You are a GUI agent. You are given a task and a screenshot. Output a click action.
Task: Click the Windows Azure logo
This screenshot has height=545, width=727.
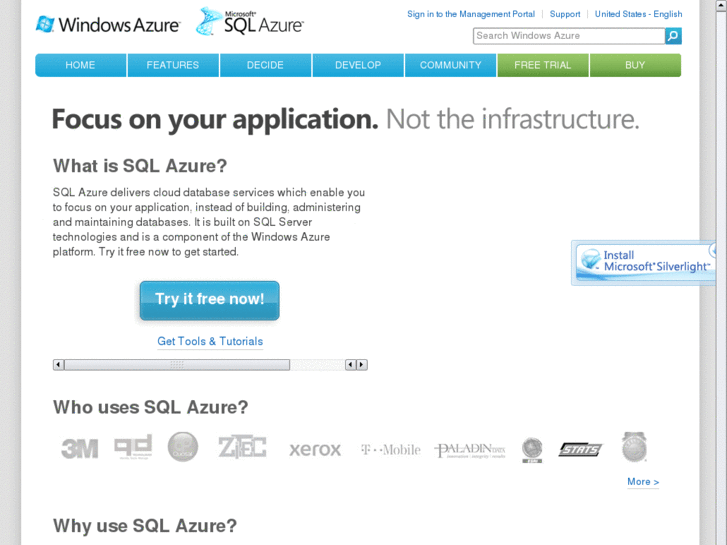pos(108,25)
